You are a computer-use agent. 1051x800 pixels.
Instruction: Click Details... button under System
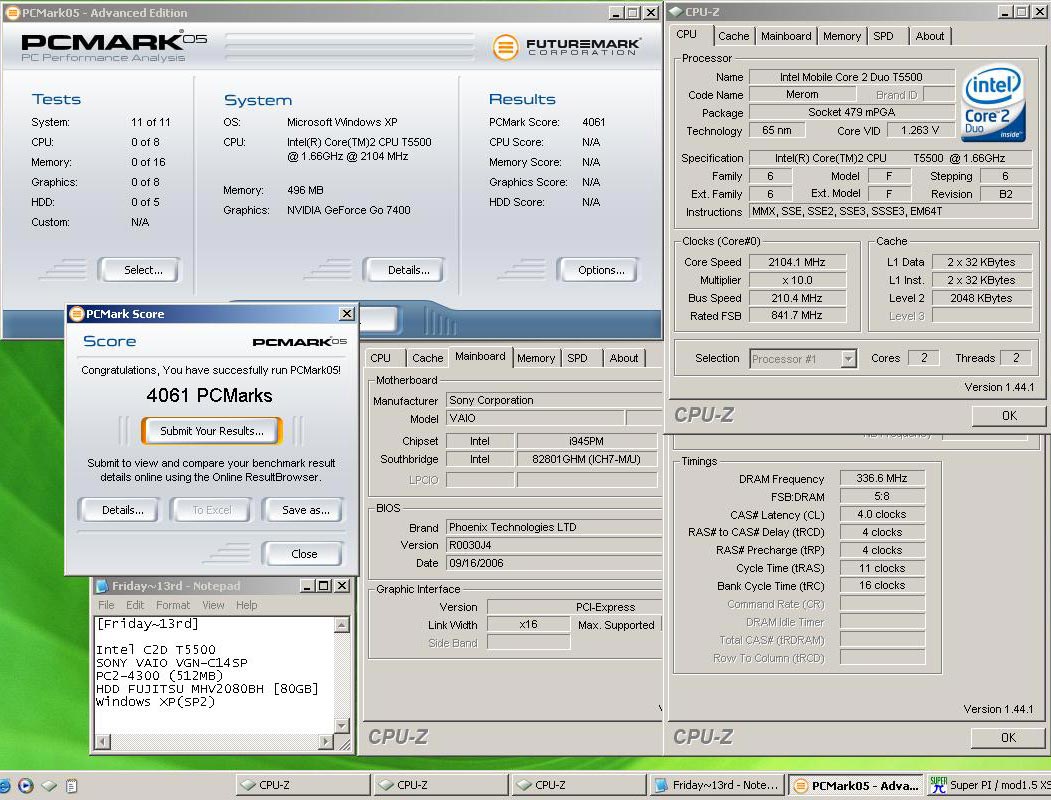pyautogui.click(x=405, y=270)
